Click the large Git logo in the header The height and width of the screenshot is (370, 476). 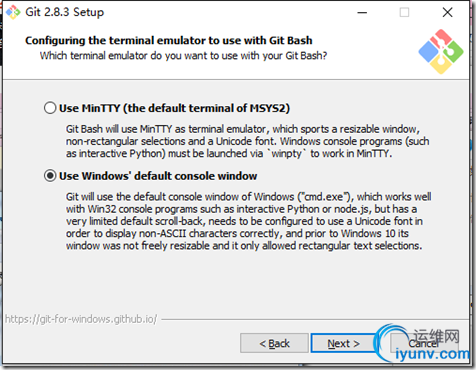tap(441, 51)
